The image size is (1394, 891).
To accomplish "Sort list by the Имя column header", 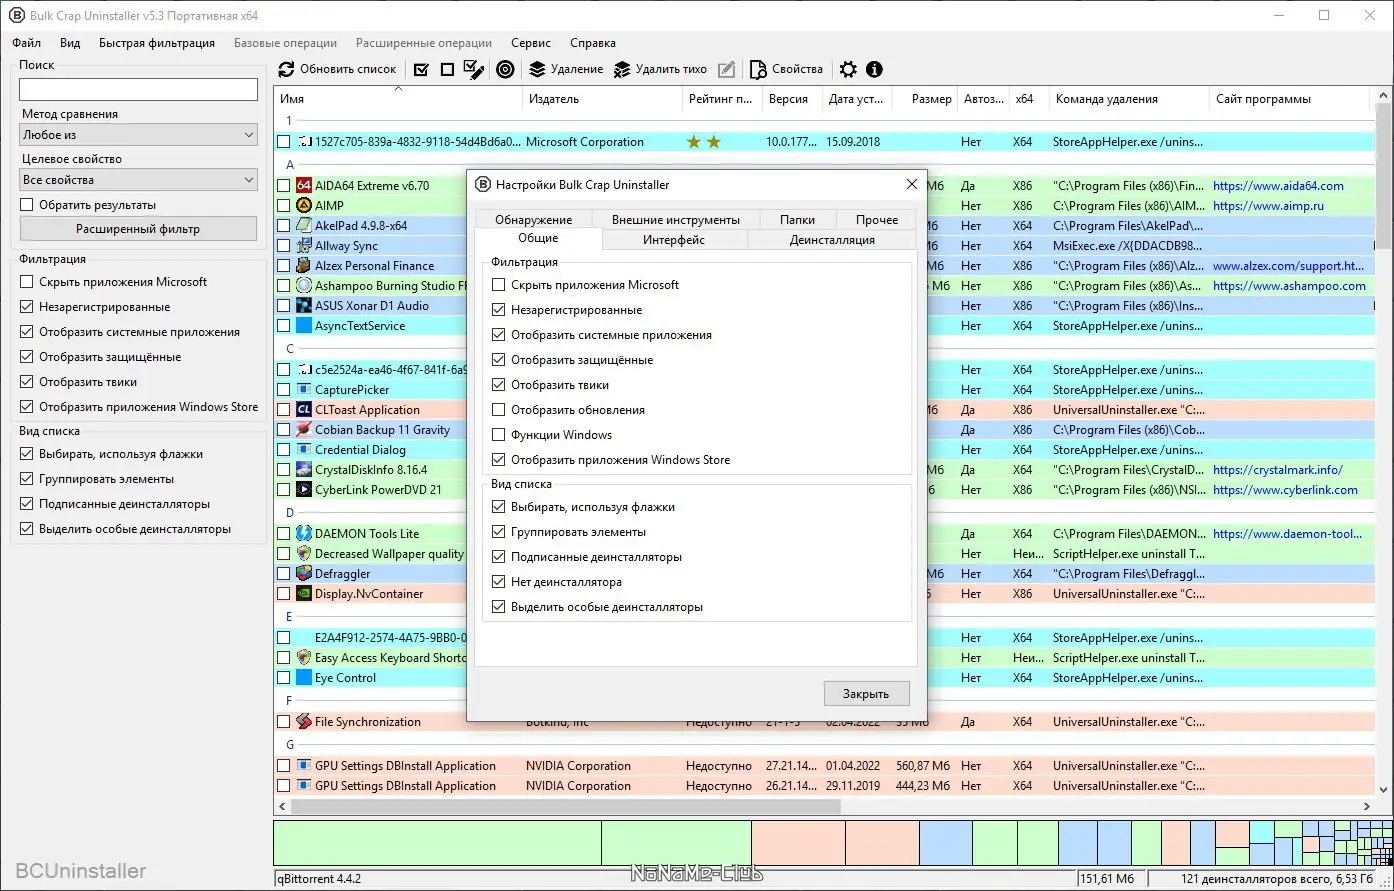I will pos(398,99).
